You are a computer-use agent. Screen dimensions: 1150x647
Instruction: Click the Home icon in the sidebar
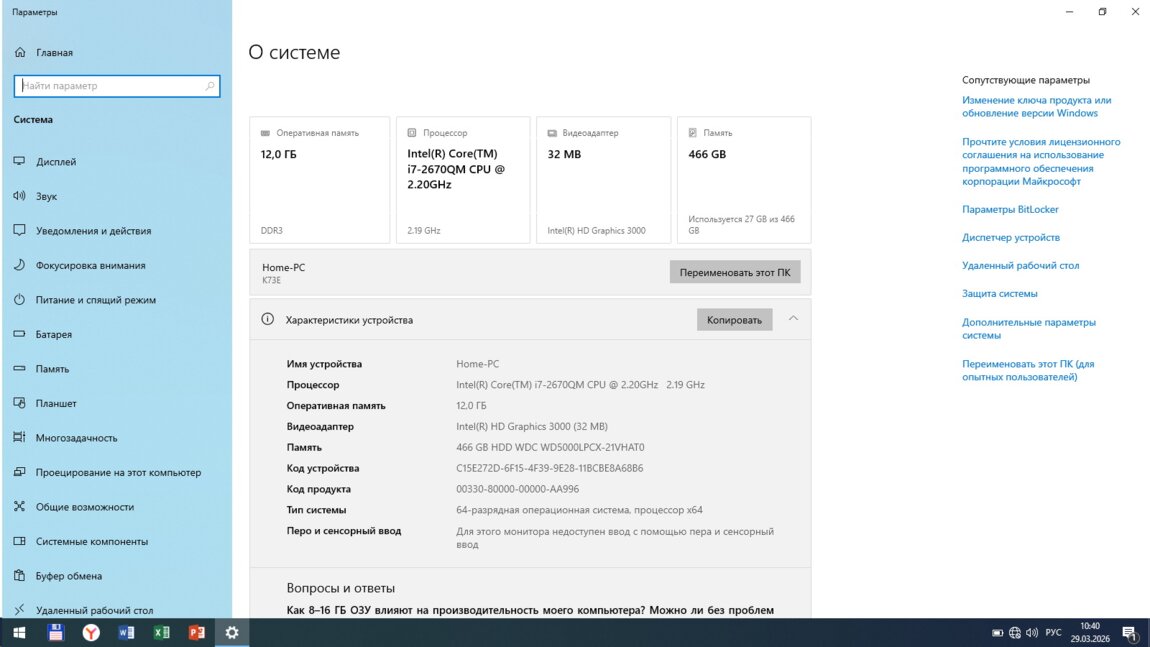(x=19, y=52)
